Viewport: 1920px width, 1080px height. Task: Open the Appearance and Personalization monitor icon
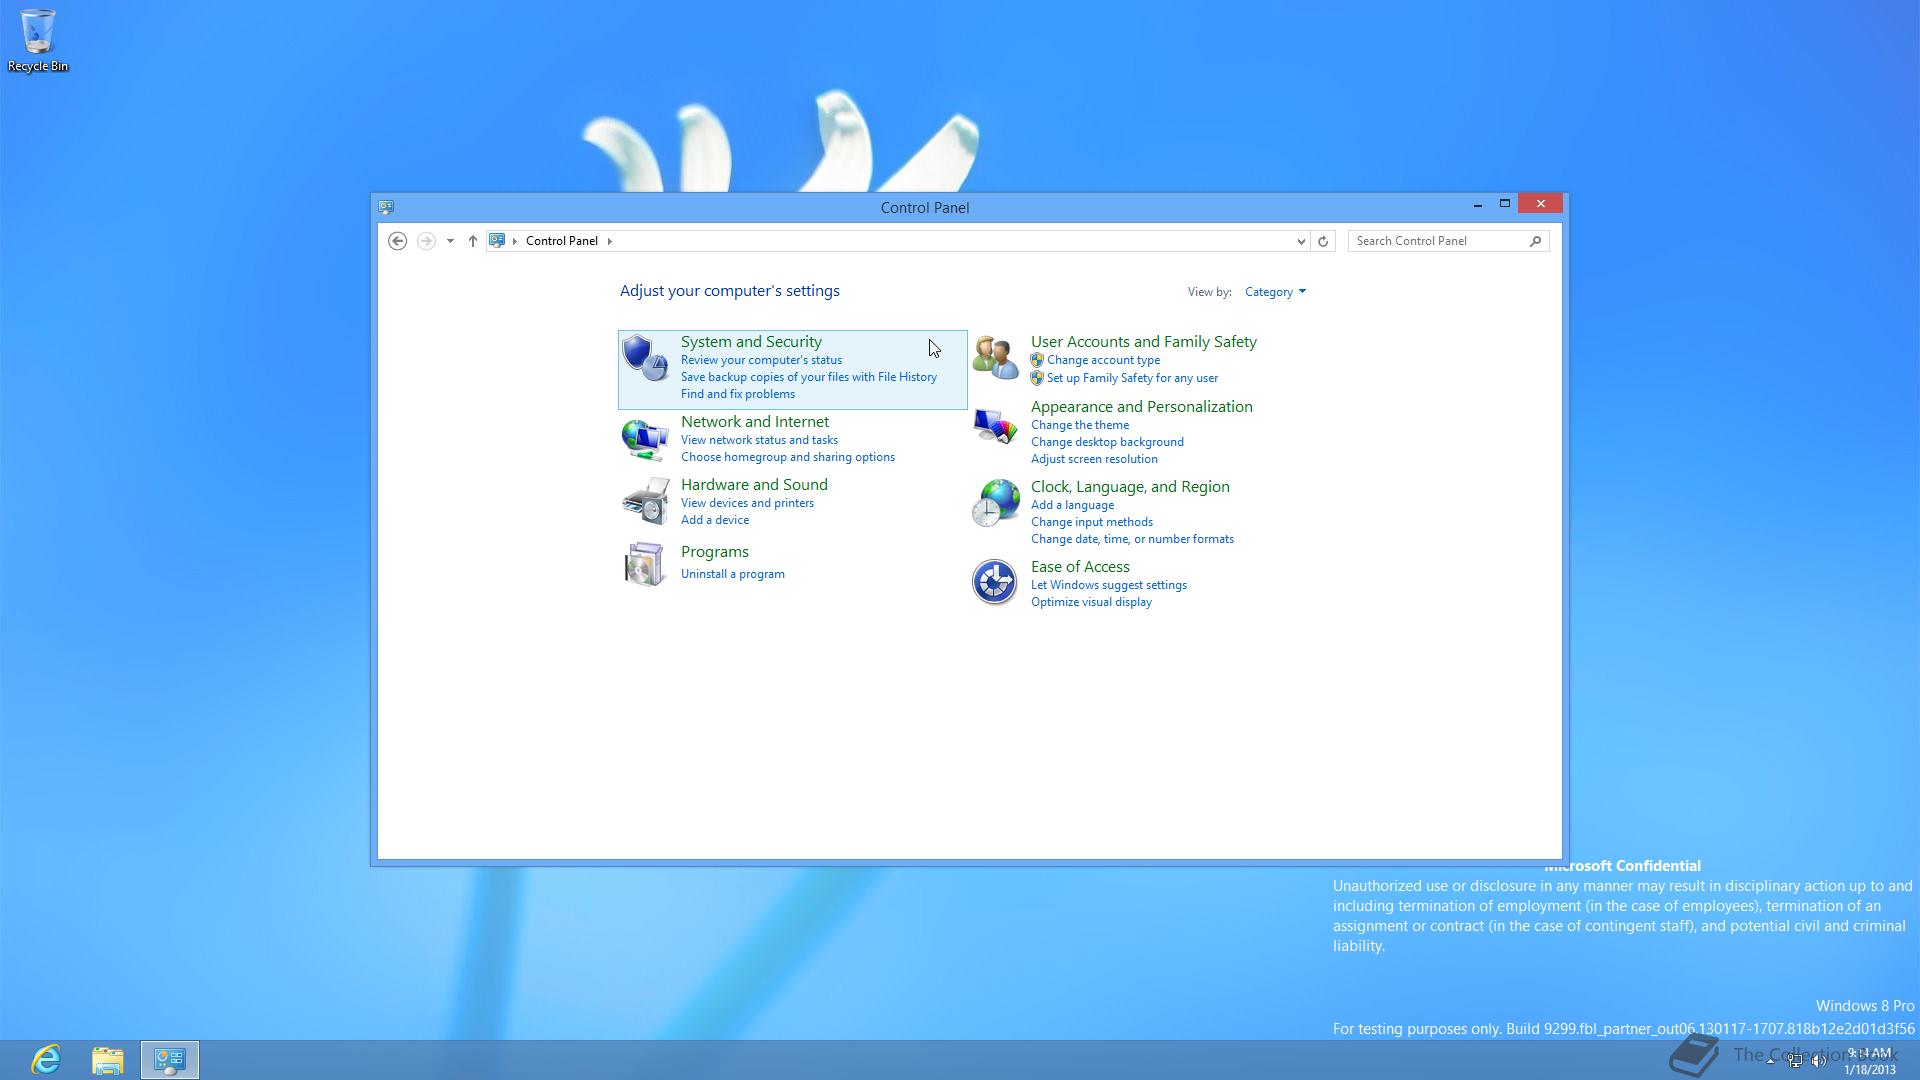point(995,427)
